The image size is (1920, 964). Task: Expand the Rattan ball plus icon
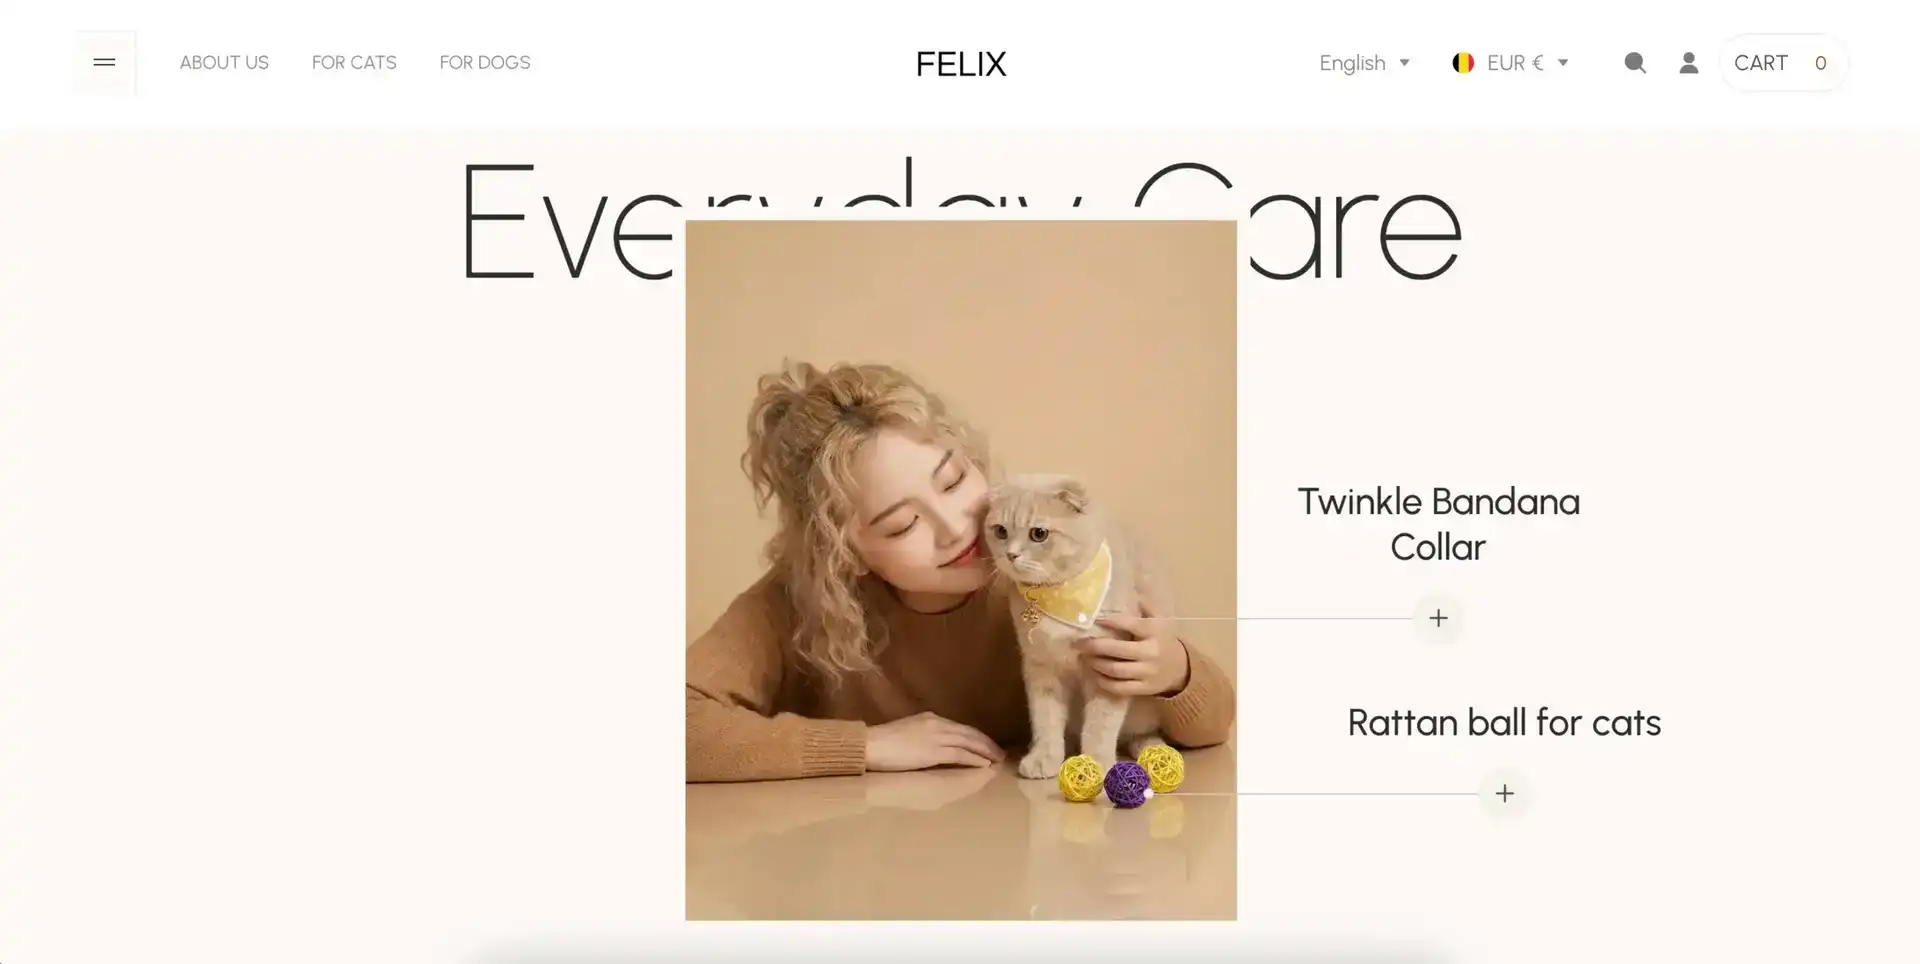coord(1504,793)
